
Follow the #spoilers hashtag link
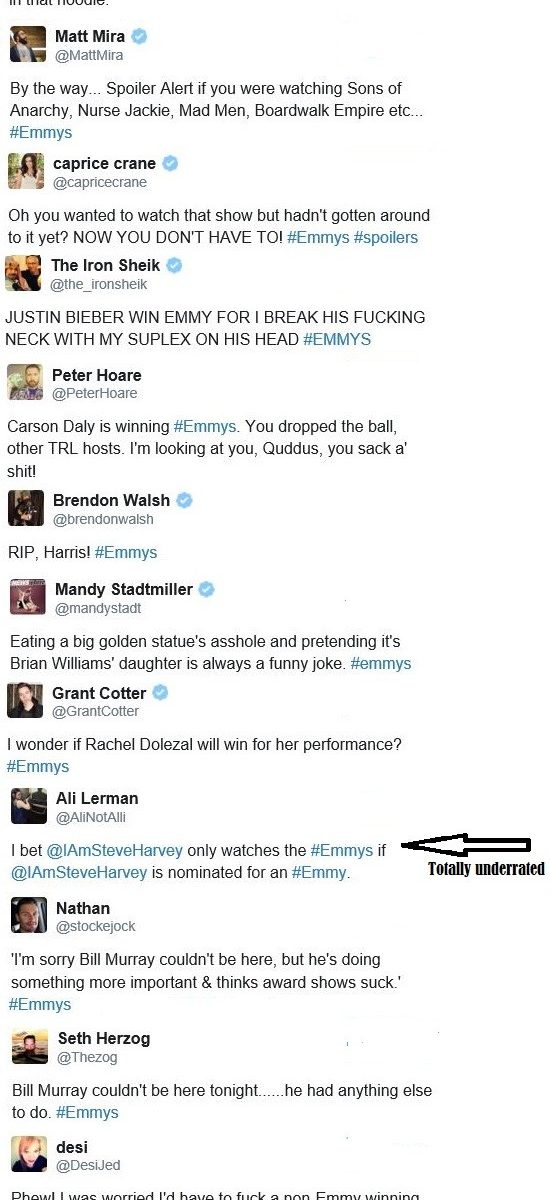pos(385,237)
